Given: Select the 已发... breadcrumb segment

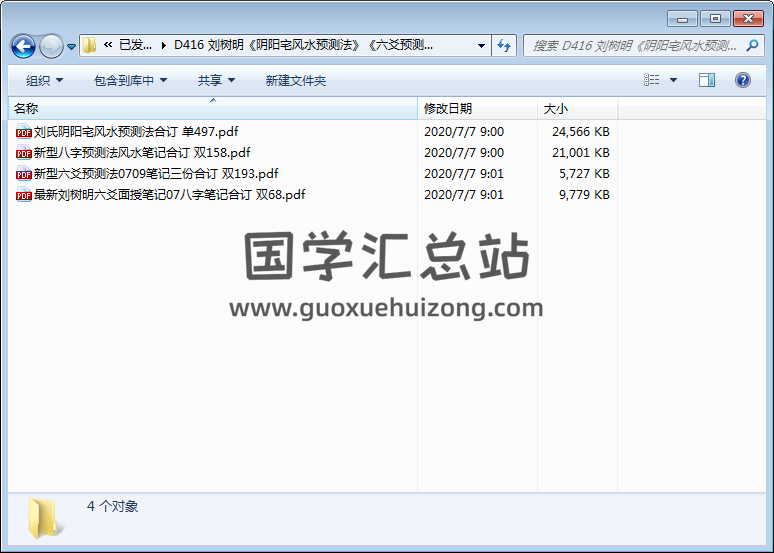Looking at the screenshot, I should [x=135, y=45].
